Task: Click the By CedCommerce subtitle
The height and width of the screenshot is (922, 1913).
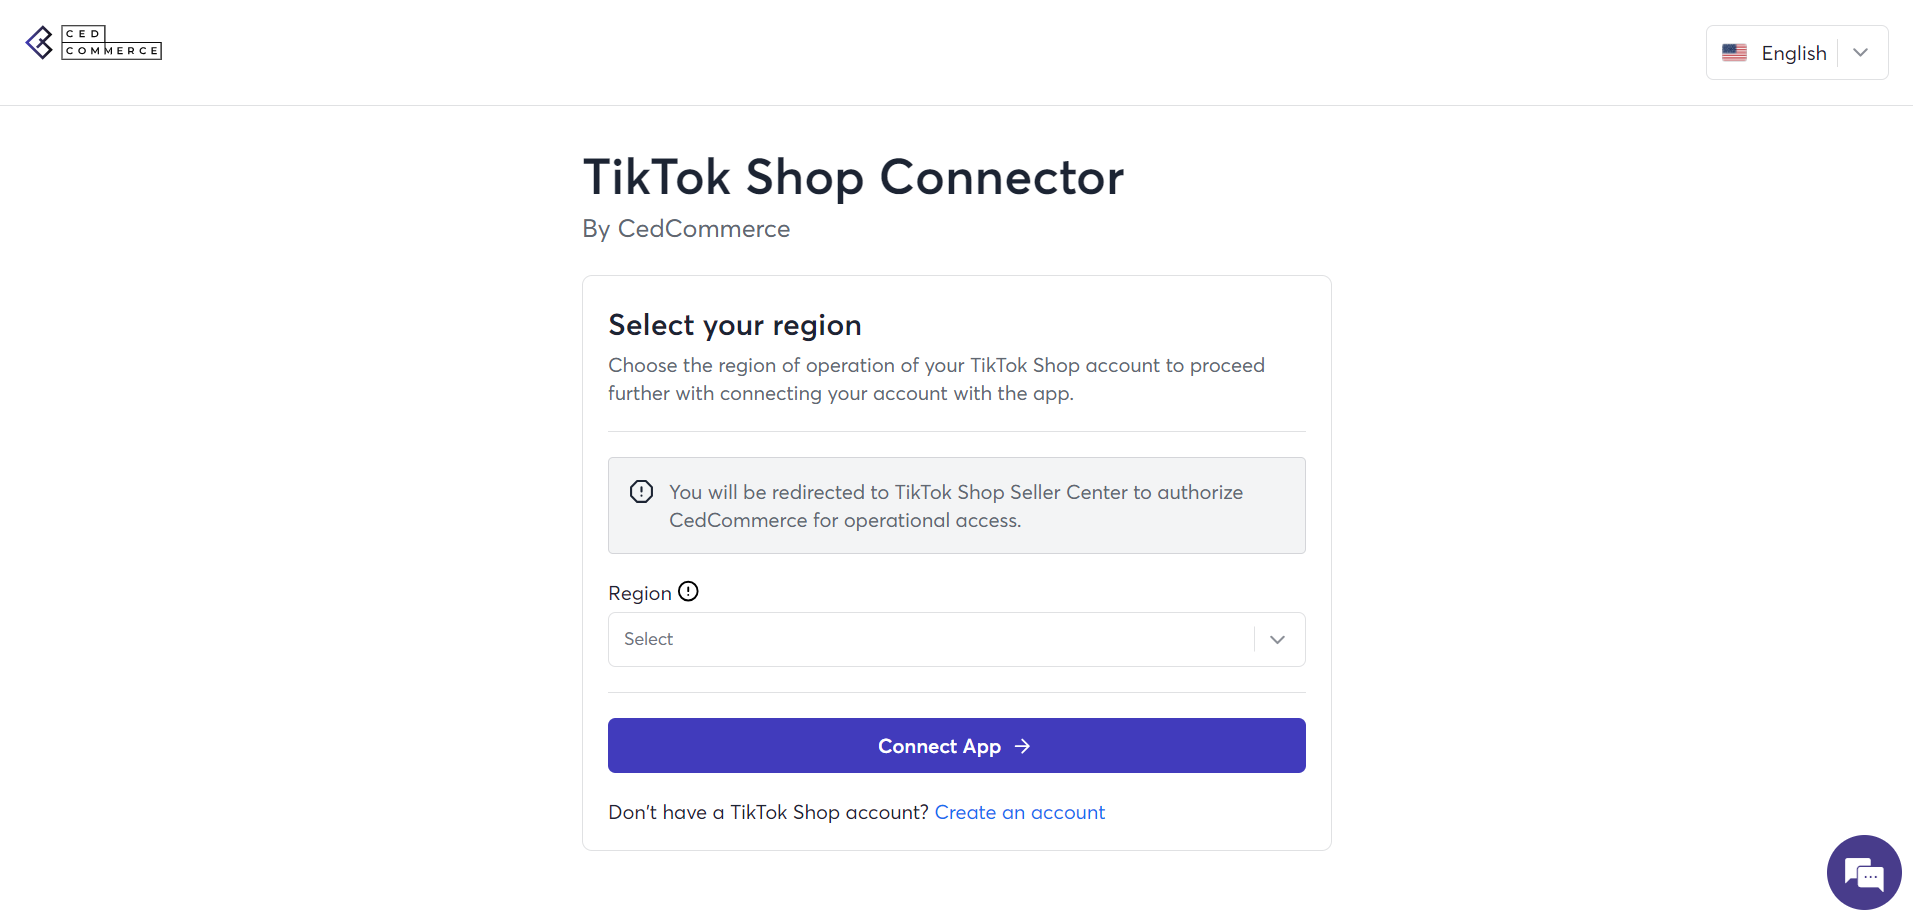Action: [686, 229]
